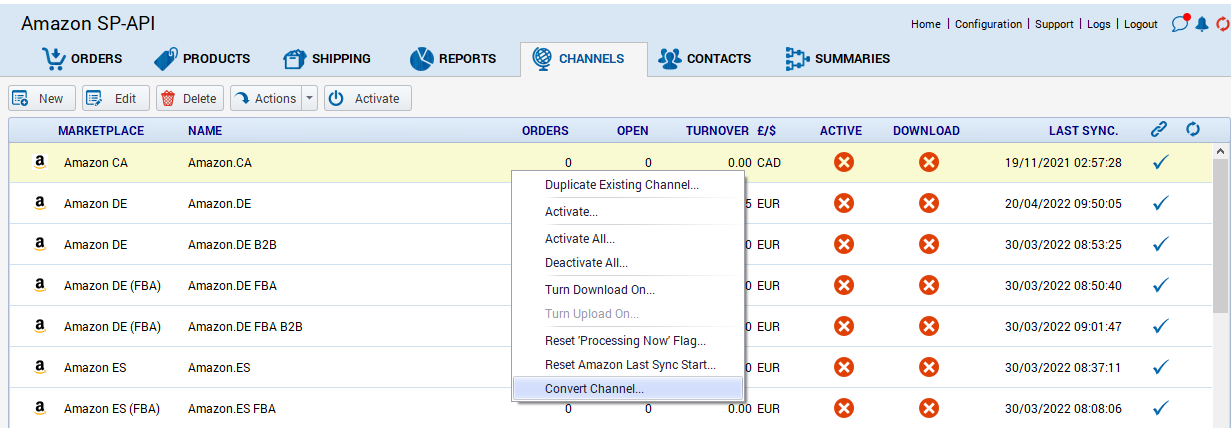Image resolution: width=1231 pixels, height=428 pixels.
Task: Toggle Download status for Amazon.DE FBA B2B
Action: 929,326
